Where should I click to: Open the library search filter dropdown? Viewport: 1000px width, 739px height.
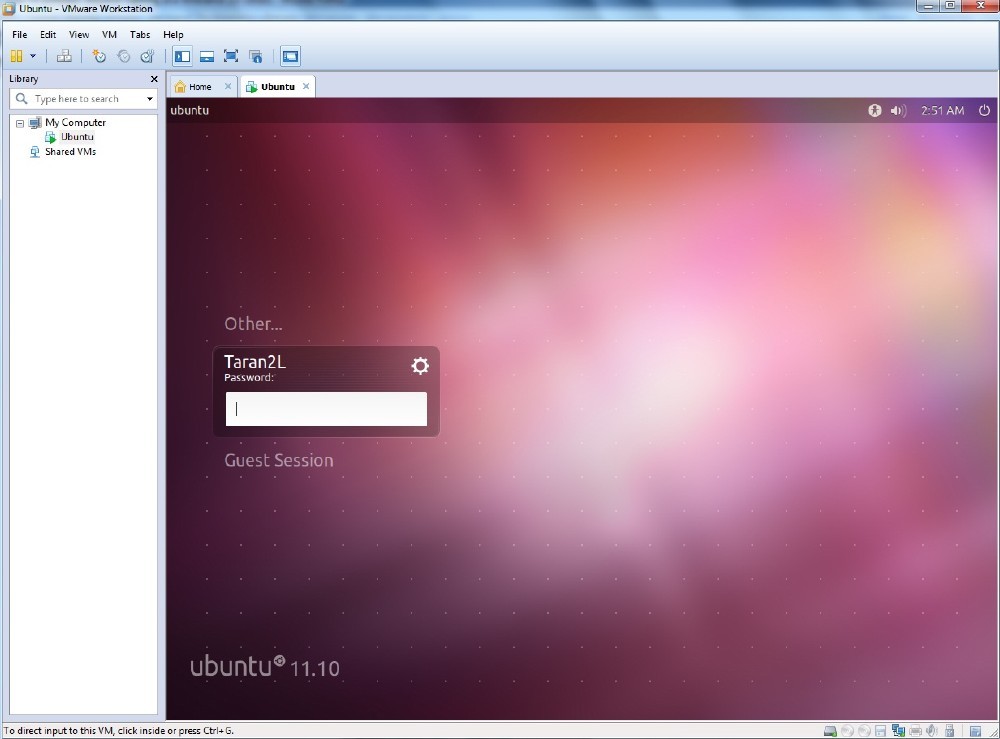[150, 99]
